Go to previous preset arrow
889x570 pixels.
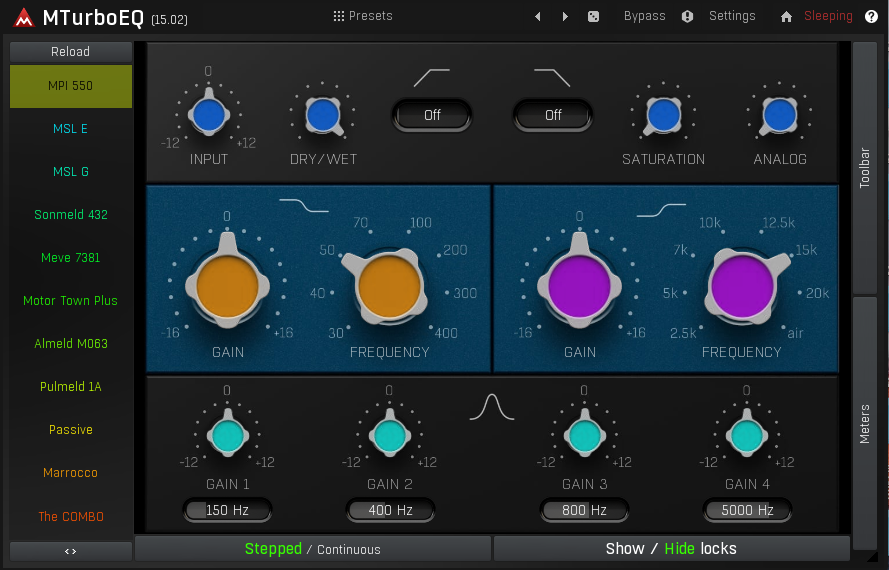tap(537, 16)
